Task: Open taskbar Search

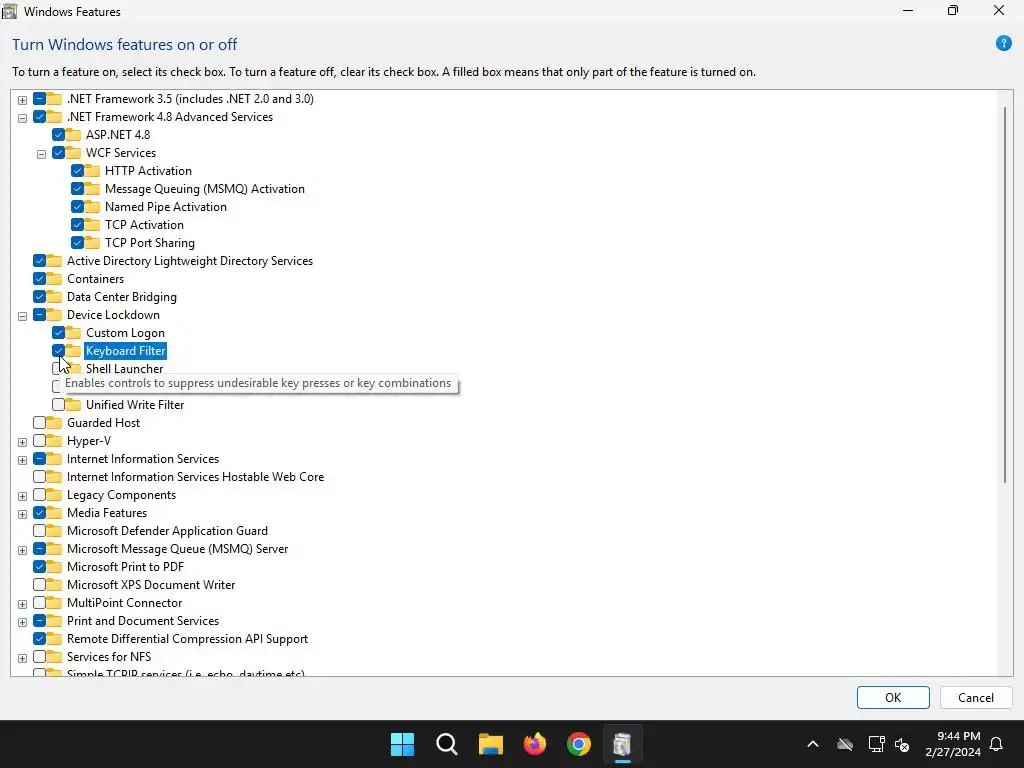Action: tap(447, 744)
